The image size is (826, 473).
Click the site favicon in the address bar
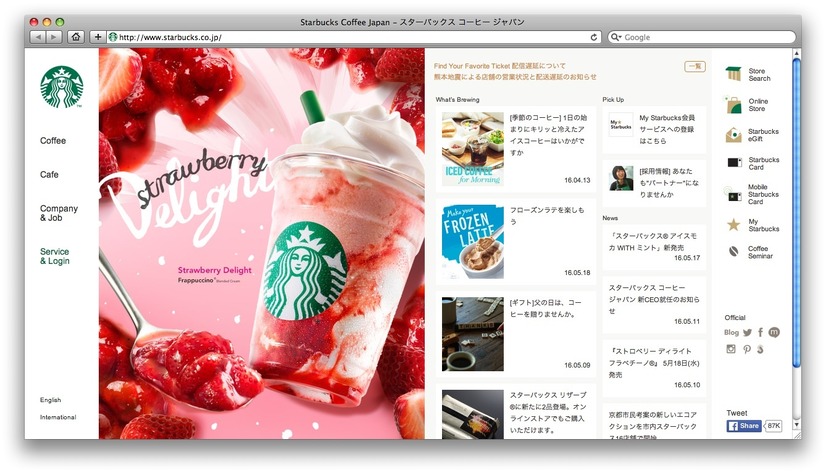pyautogui.click(x=113, y=37)
